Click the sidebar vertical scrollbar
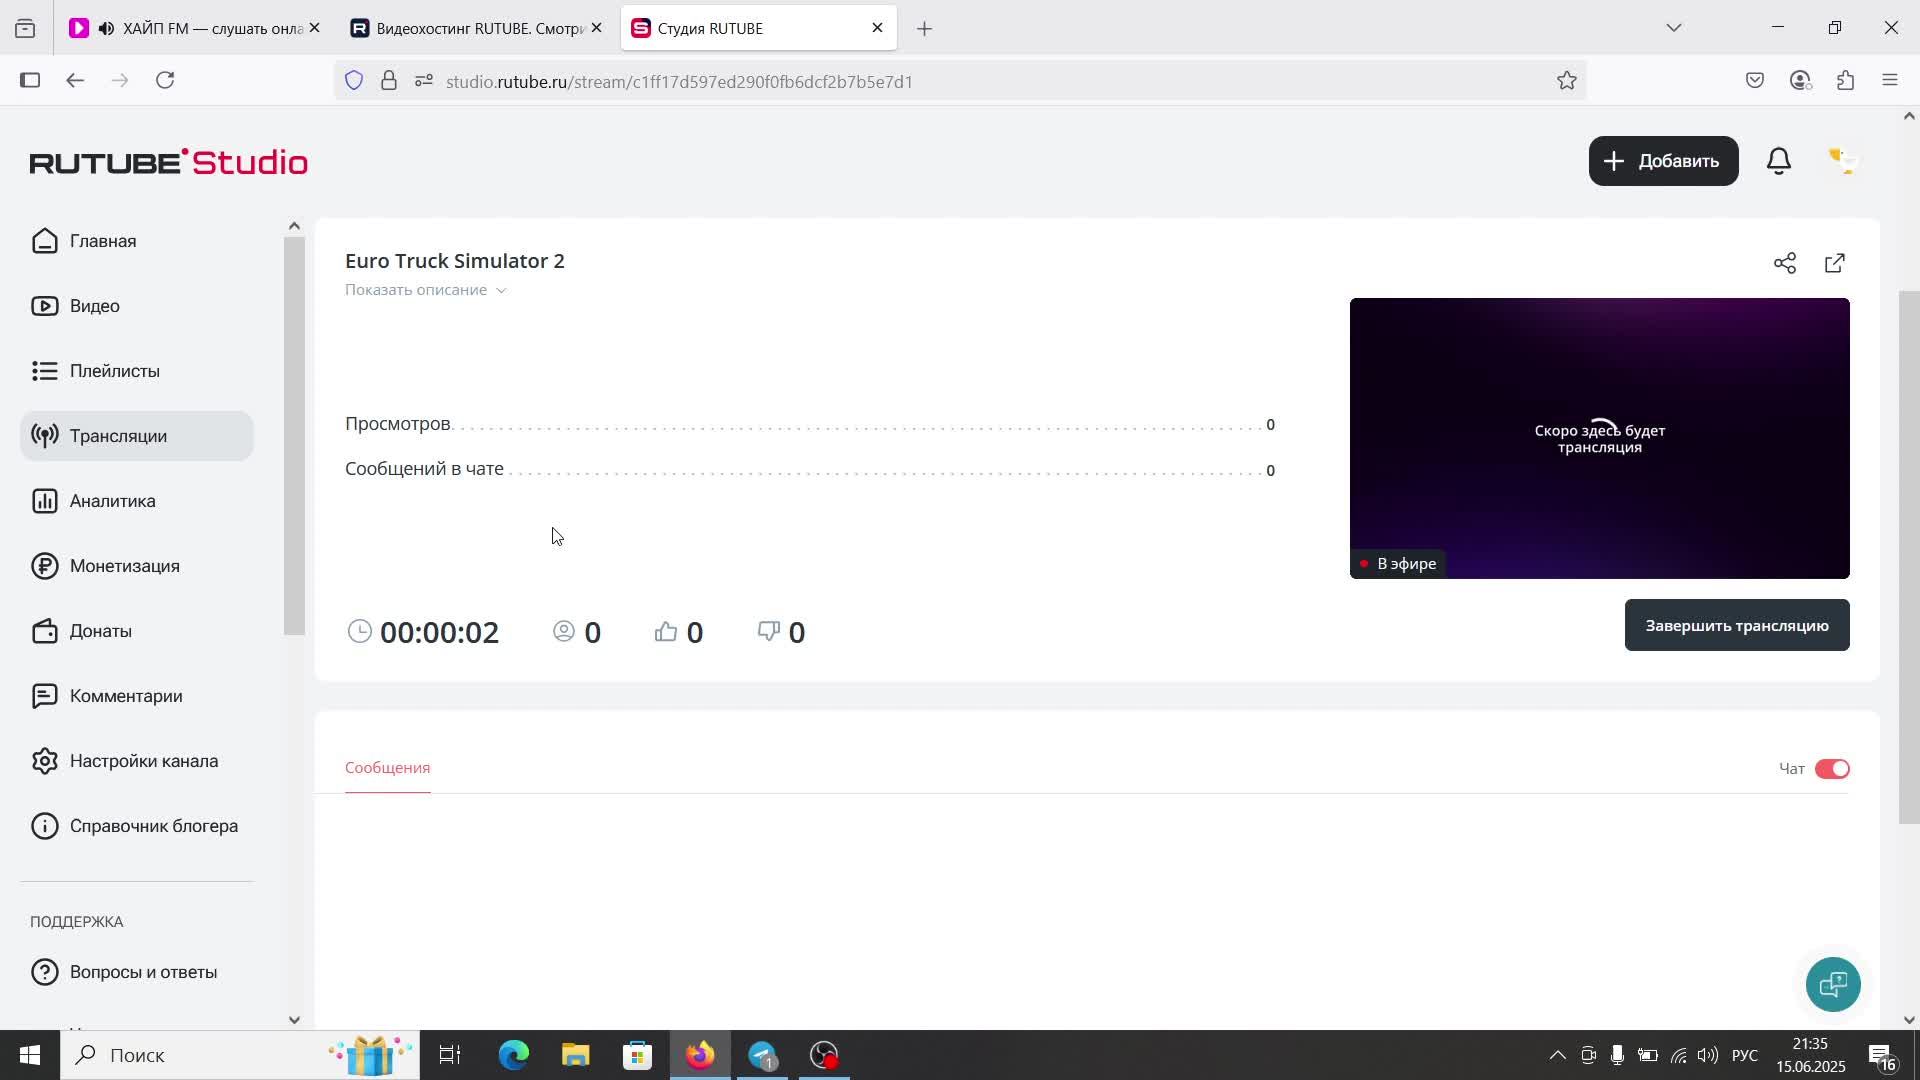The height and width of the screenshot is (1080, 1920). point(294,436)
